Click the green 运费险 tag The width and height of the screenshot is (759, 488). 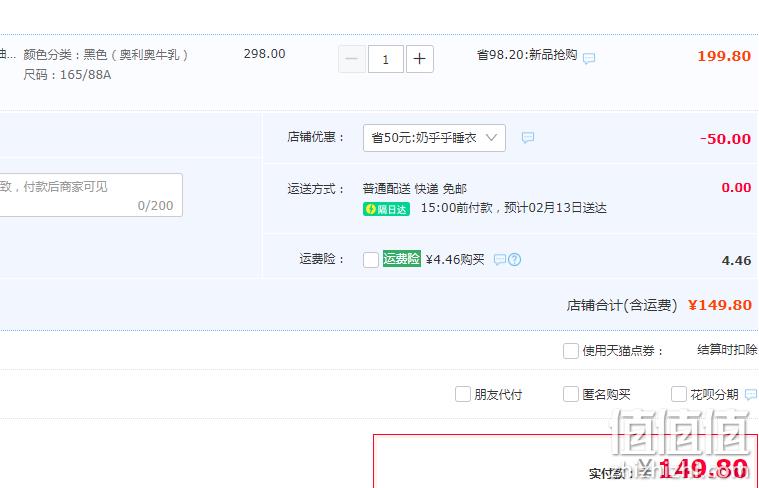pos(402,259)
